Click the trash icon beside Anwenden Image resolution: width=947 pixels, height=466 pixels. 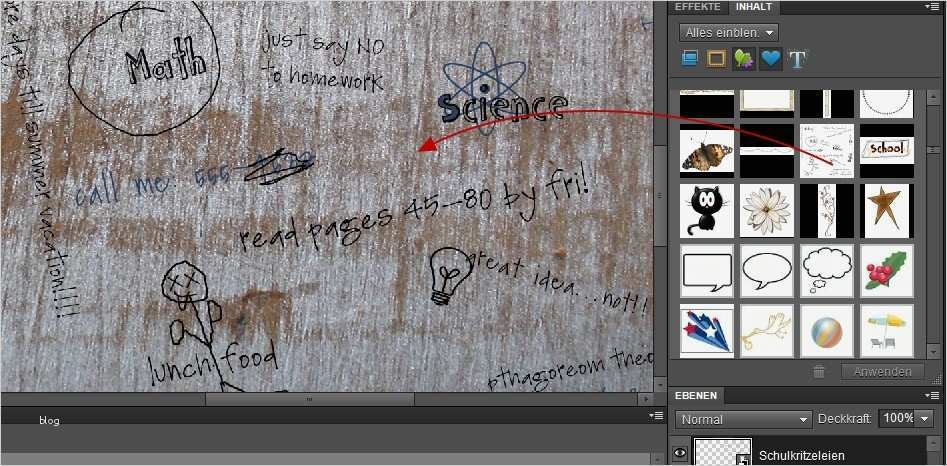(819, 372)
